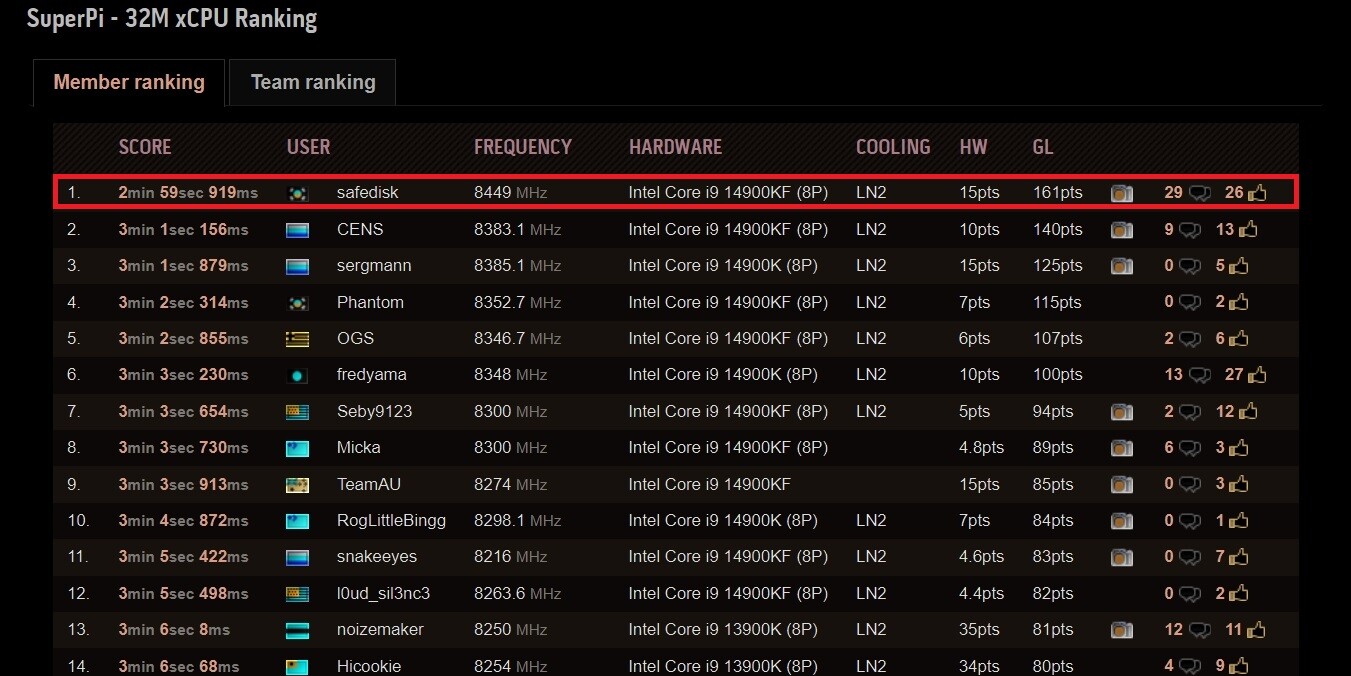Open score 2min 59sec 919ms submission
Viewport: 1351px width, 676px height.
pyautogui.click(x=188, y=193)
